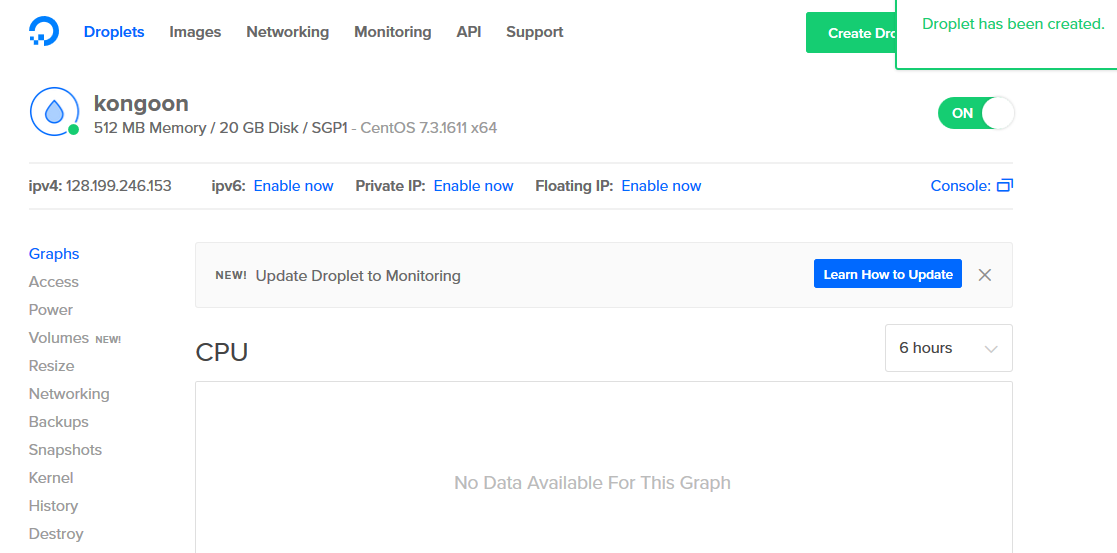Viewport: 1117px width, 553px height.
Task: Select the Power sidebar tab
Action: click(51, 310)
